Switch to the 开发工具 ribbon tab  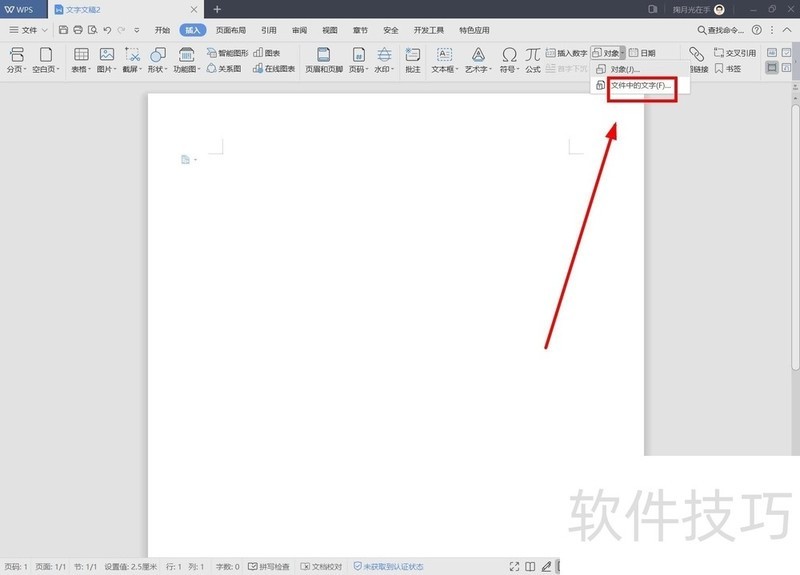[x=429, y=30]
